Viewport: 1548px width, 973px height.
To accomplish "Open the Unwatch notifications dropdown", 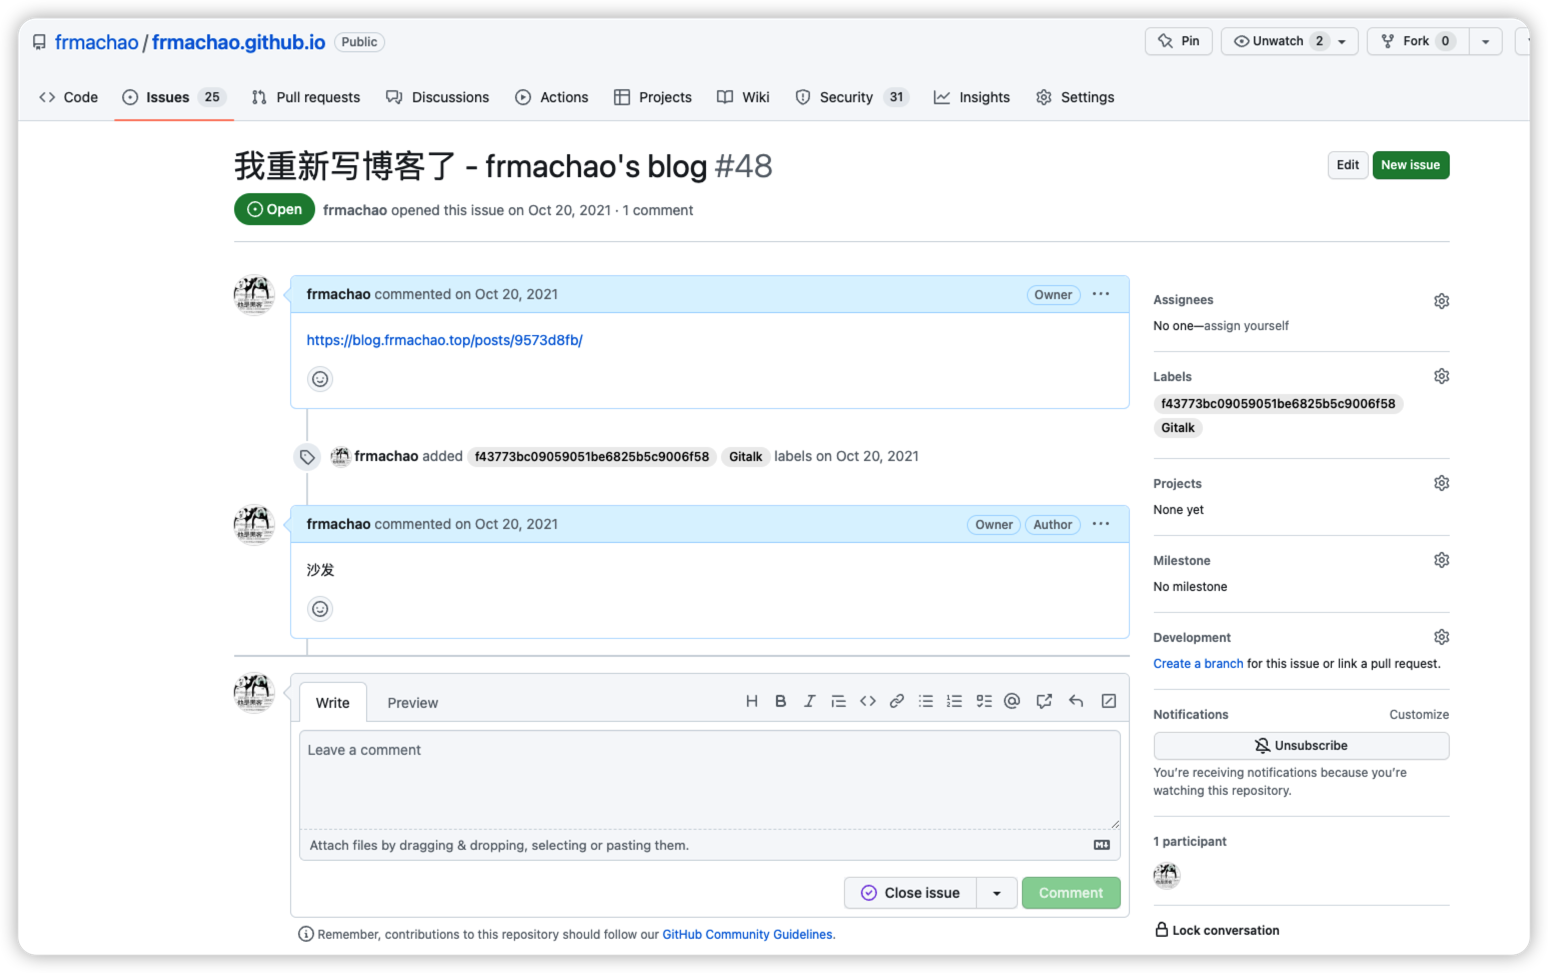I will 1289,41.
